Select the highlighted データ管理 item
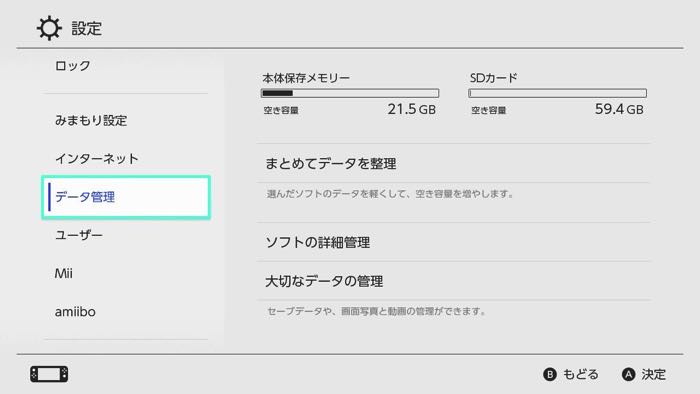This screenshot has width=700, height=394. (x=126, y=197)
